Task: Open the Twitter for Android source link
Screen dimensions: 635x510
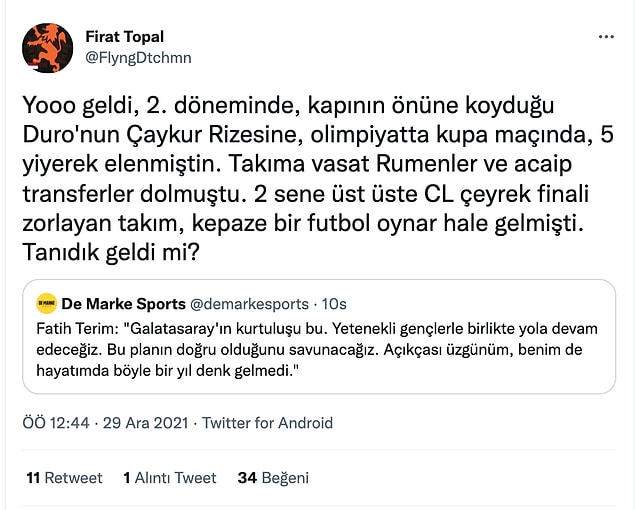Action: click(x=267, y=423)
